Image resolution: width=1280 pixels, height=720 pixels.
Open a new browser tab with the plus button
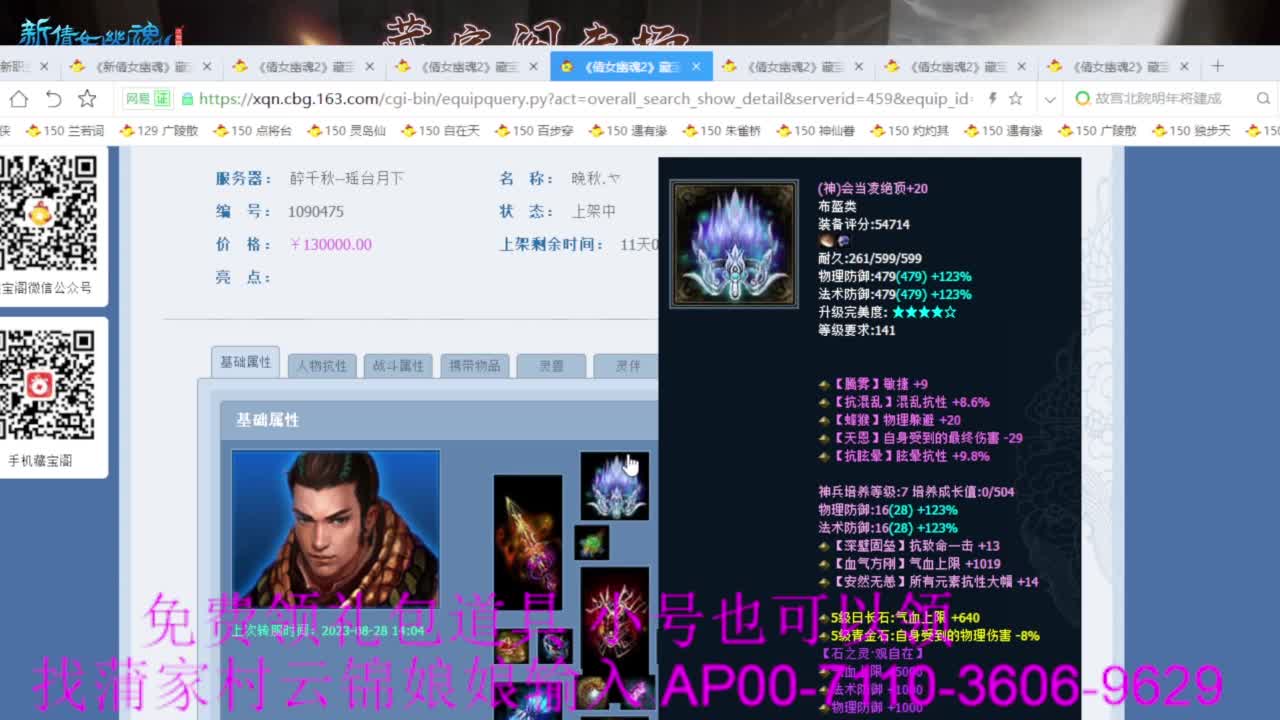1216,65
